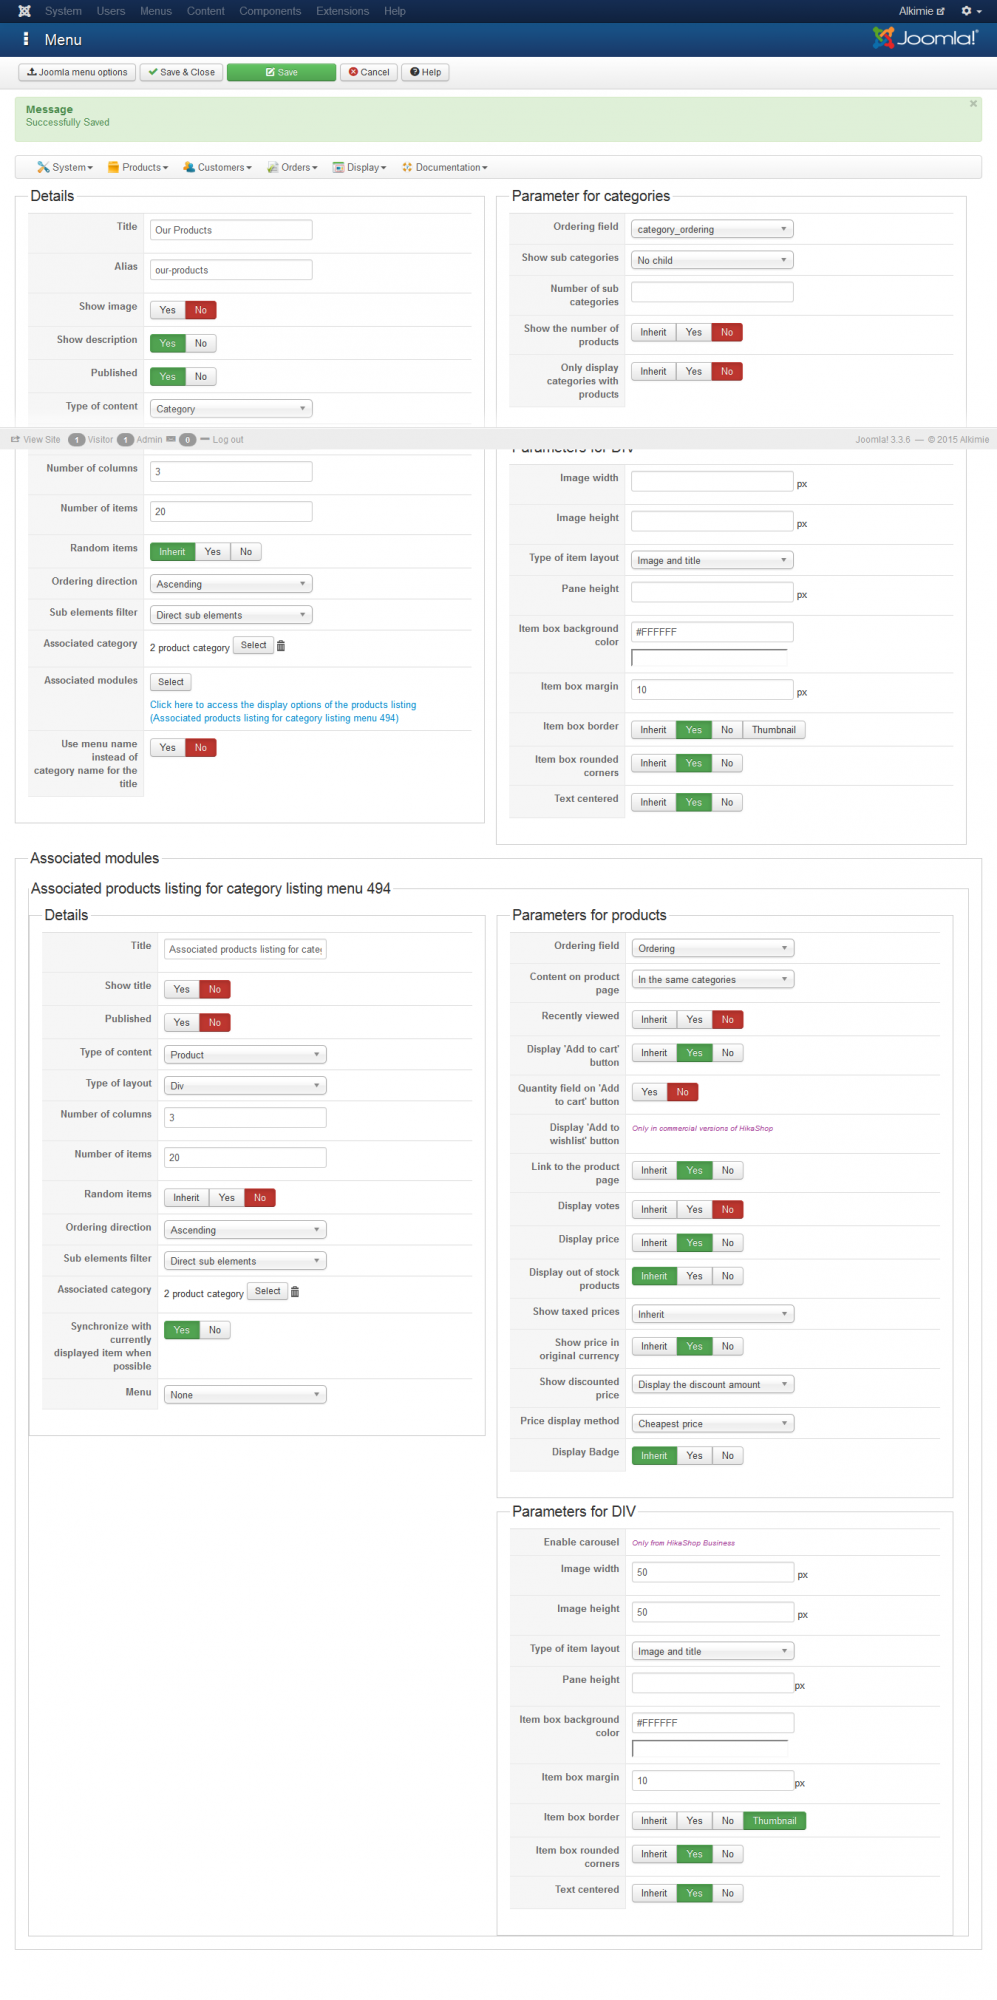Click the Save & Close button

click(x=181, y=72)
